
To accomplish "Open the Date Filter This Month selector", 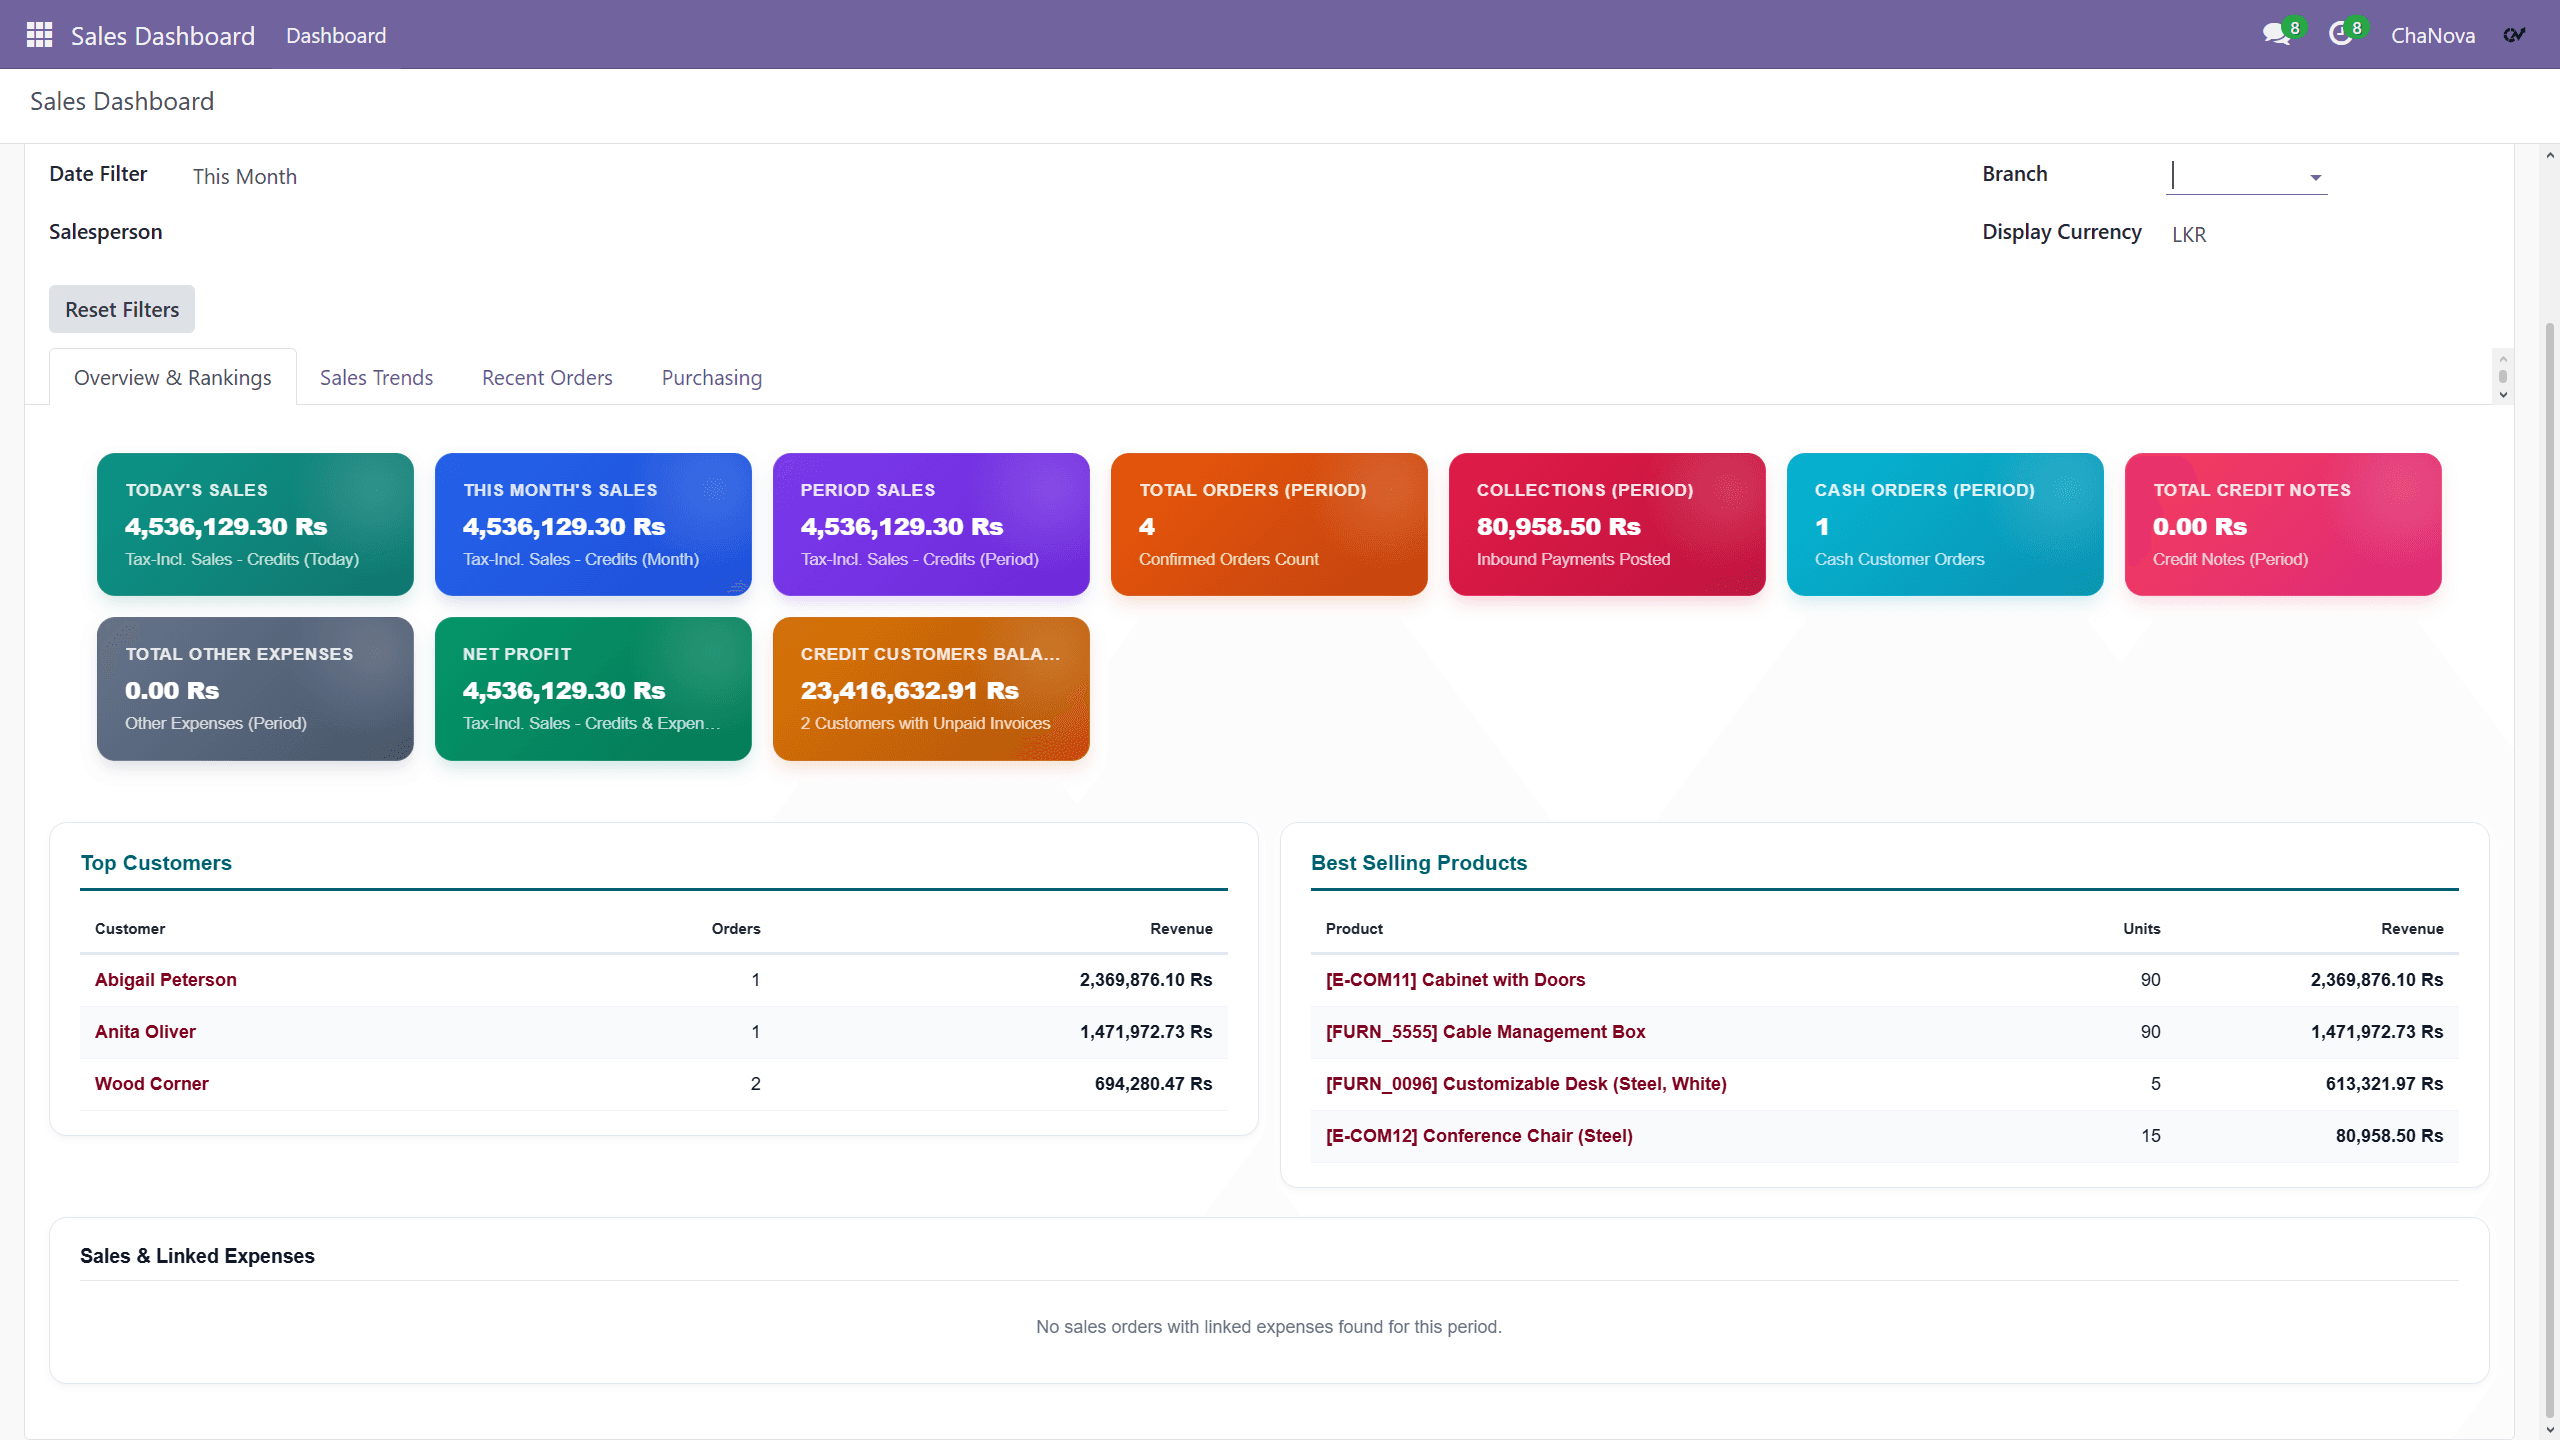I will click(x=245, y=176).
